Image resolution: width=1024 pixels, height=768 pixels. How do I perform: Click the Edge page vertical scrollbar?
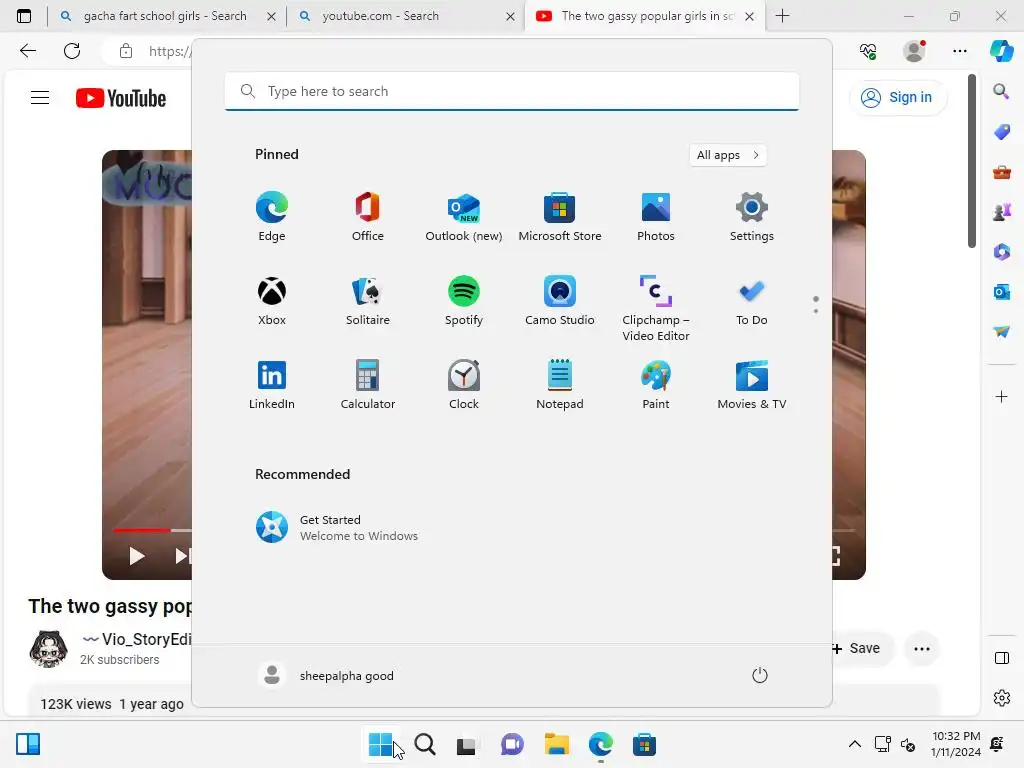click(x=971, y=161)
